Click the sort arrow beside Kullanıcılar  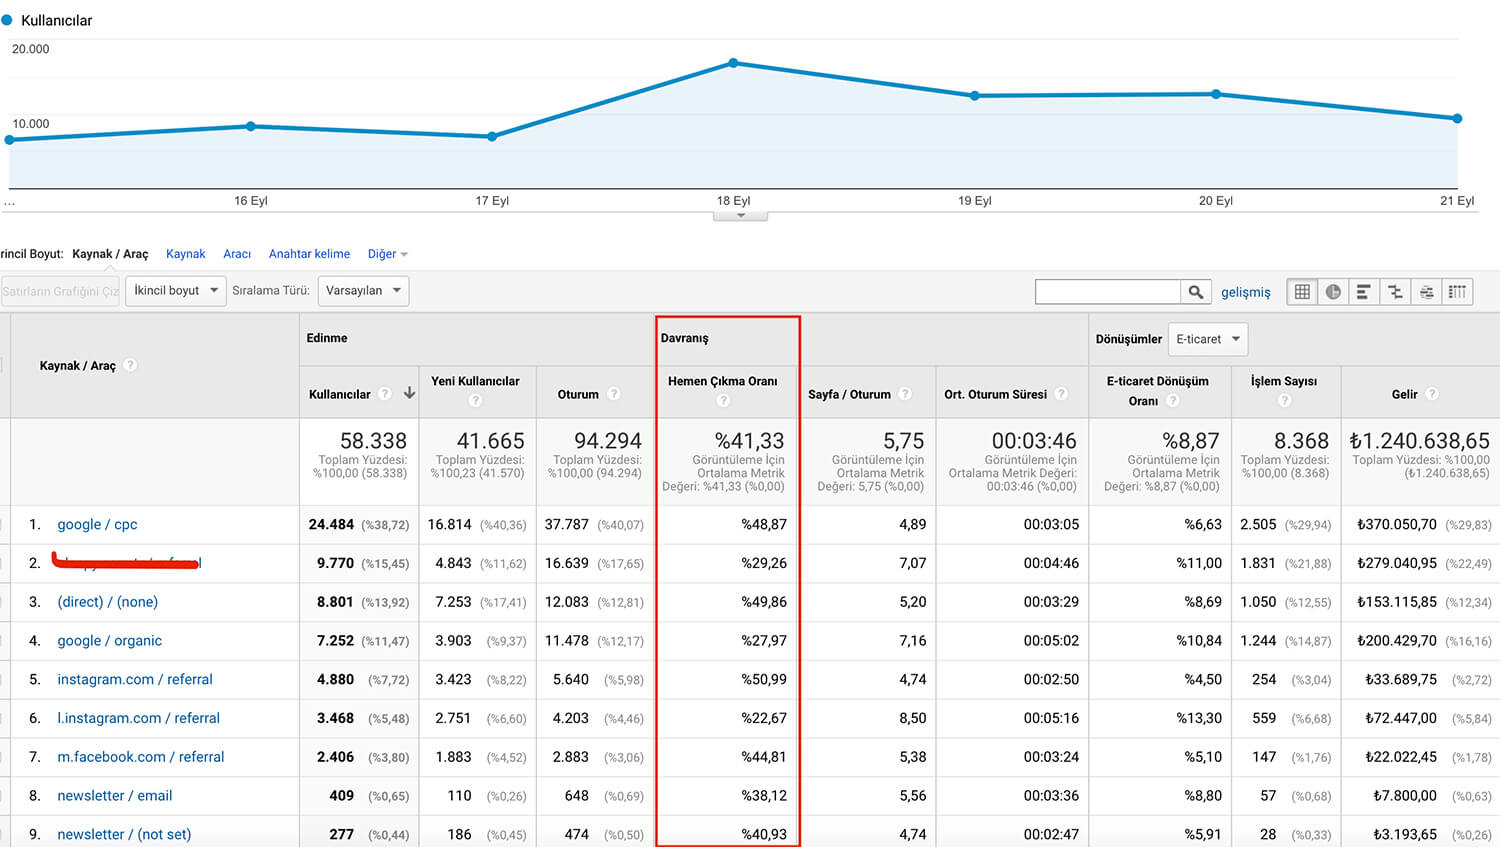[409, 394]
